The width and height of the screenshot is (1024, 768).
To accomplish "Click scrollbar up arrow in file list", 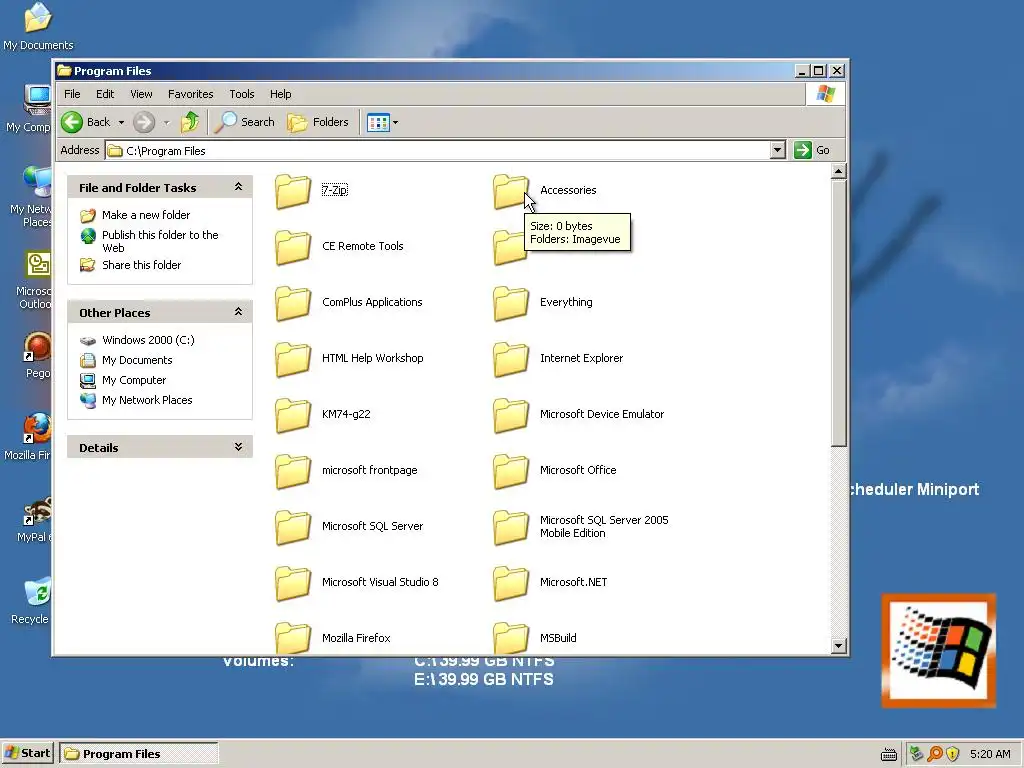I will point(839,172).
